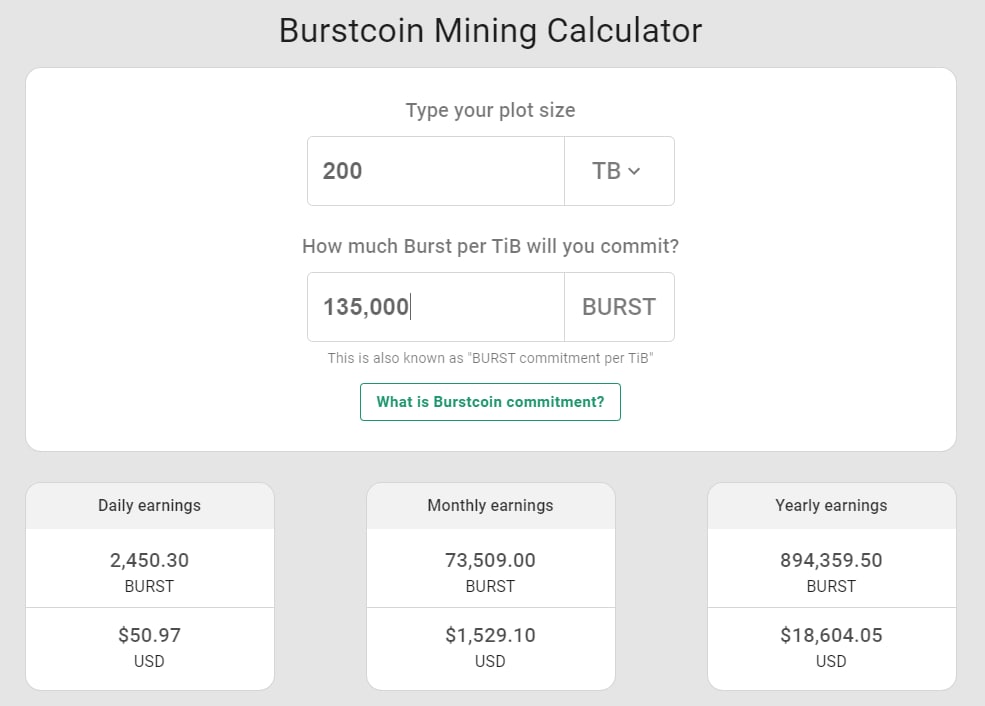Viewport: 985px width, 706px height.
Task: Click the monthly $1,529.10 USD amount
Action: click(490, 635)
